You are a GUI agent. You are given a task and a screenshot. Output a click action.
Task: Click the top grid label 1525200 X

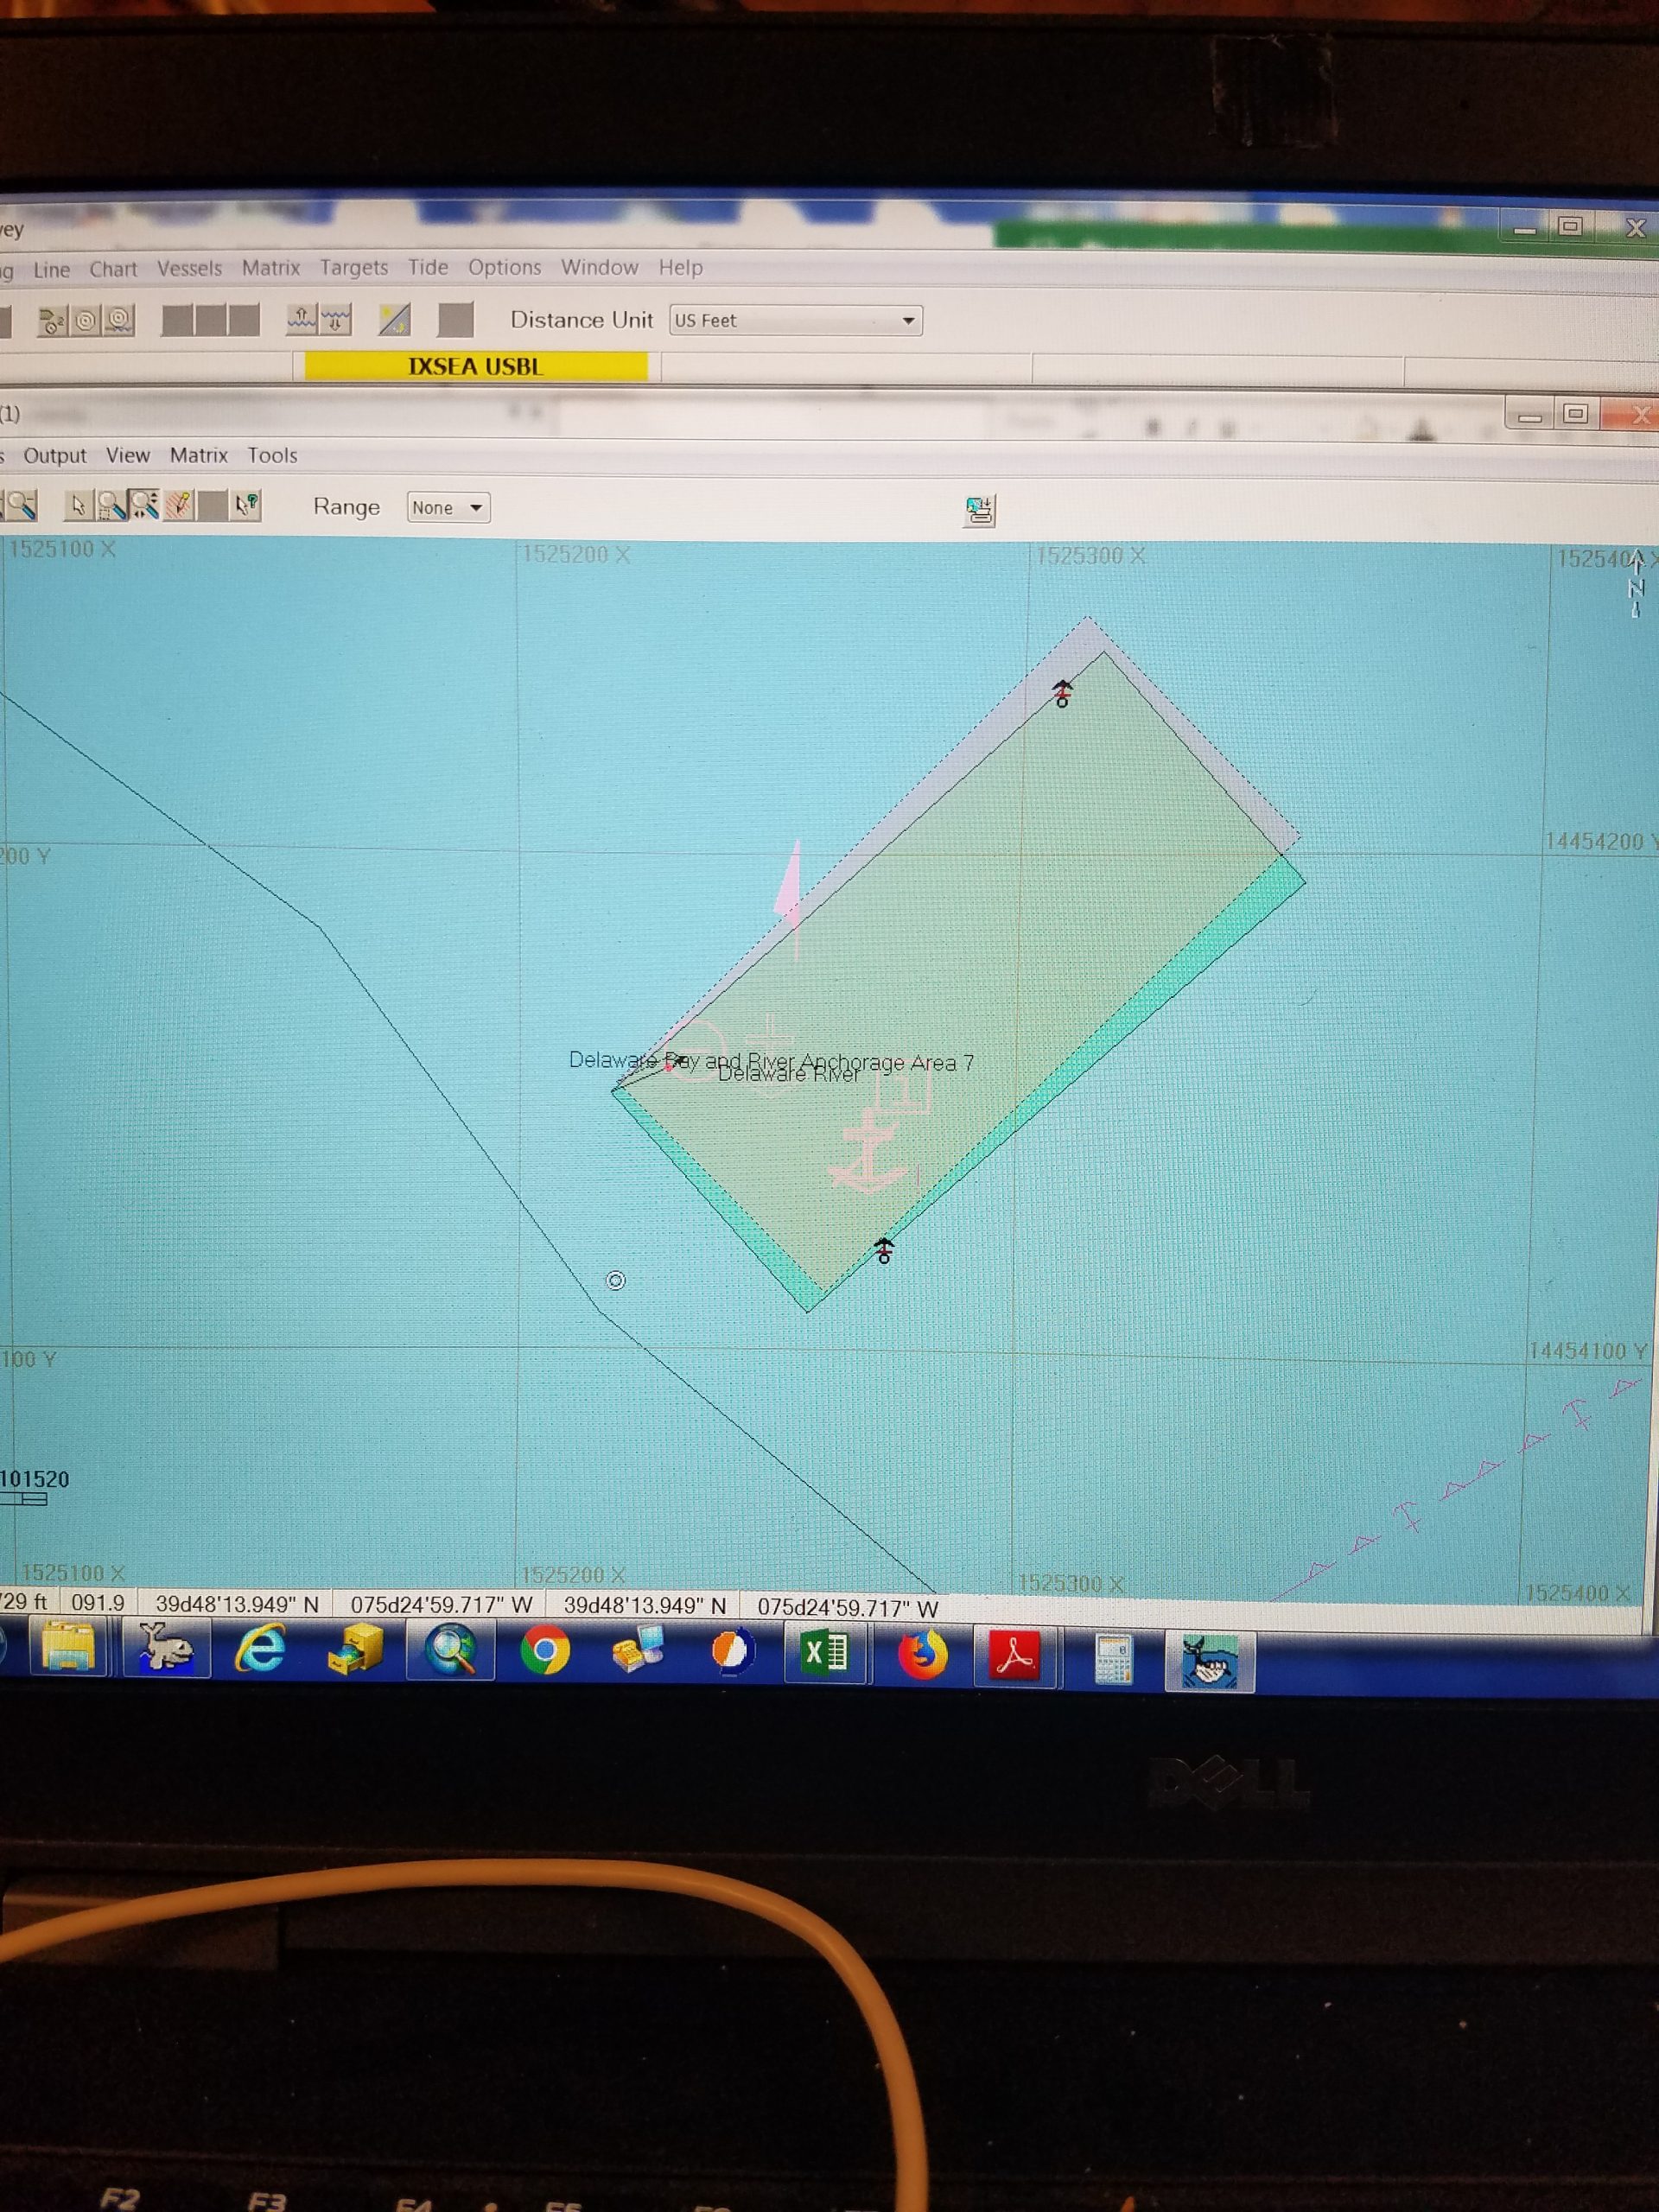coord(577,555)
